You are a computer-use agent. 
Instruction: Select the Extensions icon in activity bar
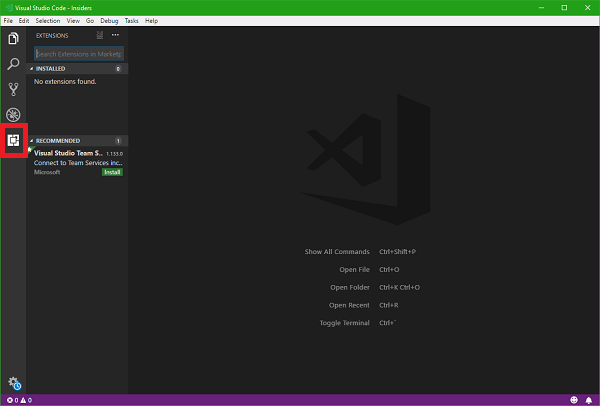[14, 141]
